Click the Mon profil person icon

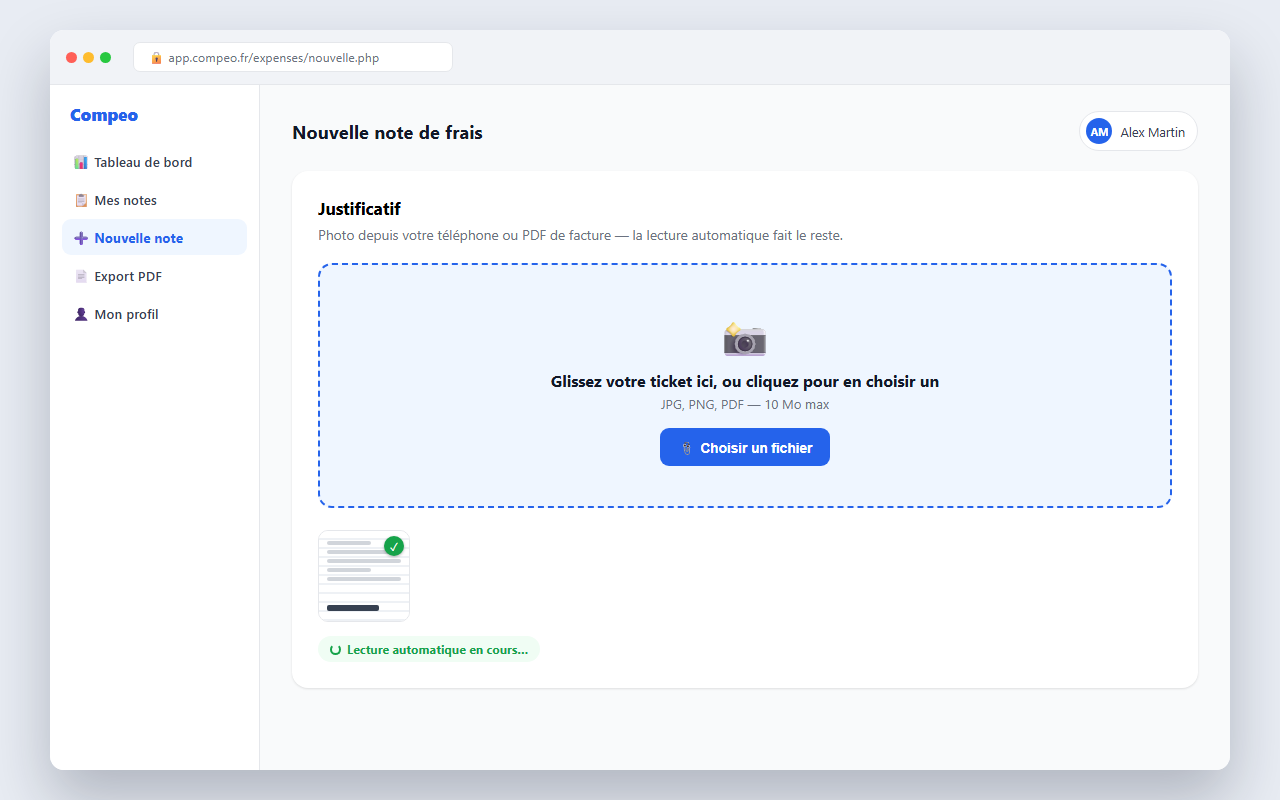click(81, 314)
